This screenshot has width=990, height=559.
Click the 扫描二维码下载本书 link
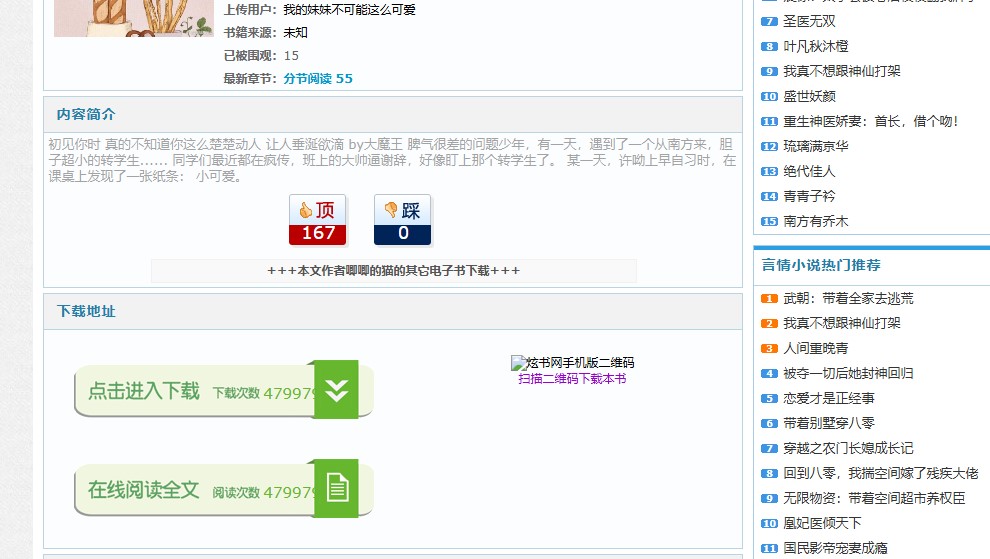tap(573, 378)
